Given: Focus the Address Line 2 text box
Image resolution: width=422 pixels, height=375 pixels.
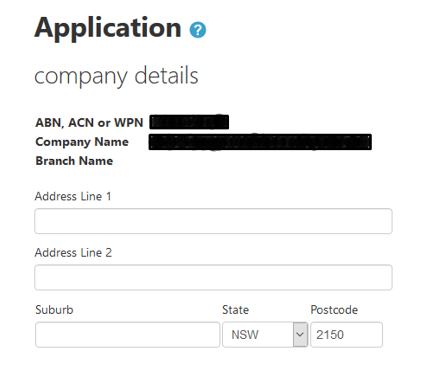Looking at the screenshot, I should click(213, 277).
